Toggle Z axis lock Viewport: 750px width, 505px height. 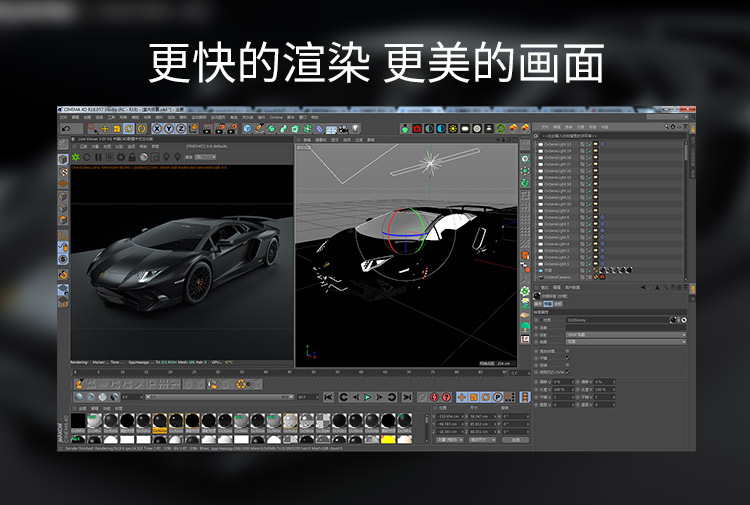click(x=181, y=129)
